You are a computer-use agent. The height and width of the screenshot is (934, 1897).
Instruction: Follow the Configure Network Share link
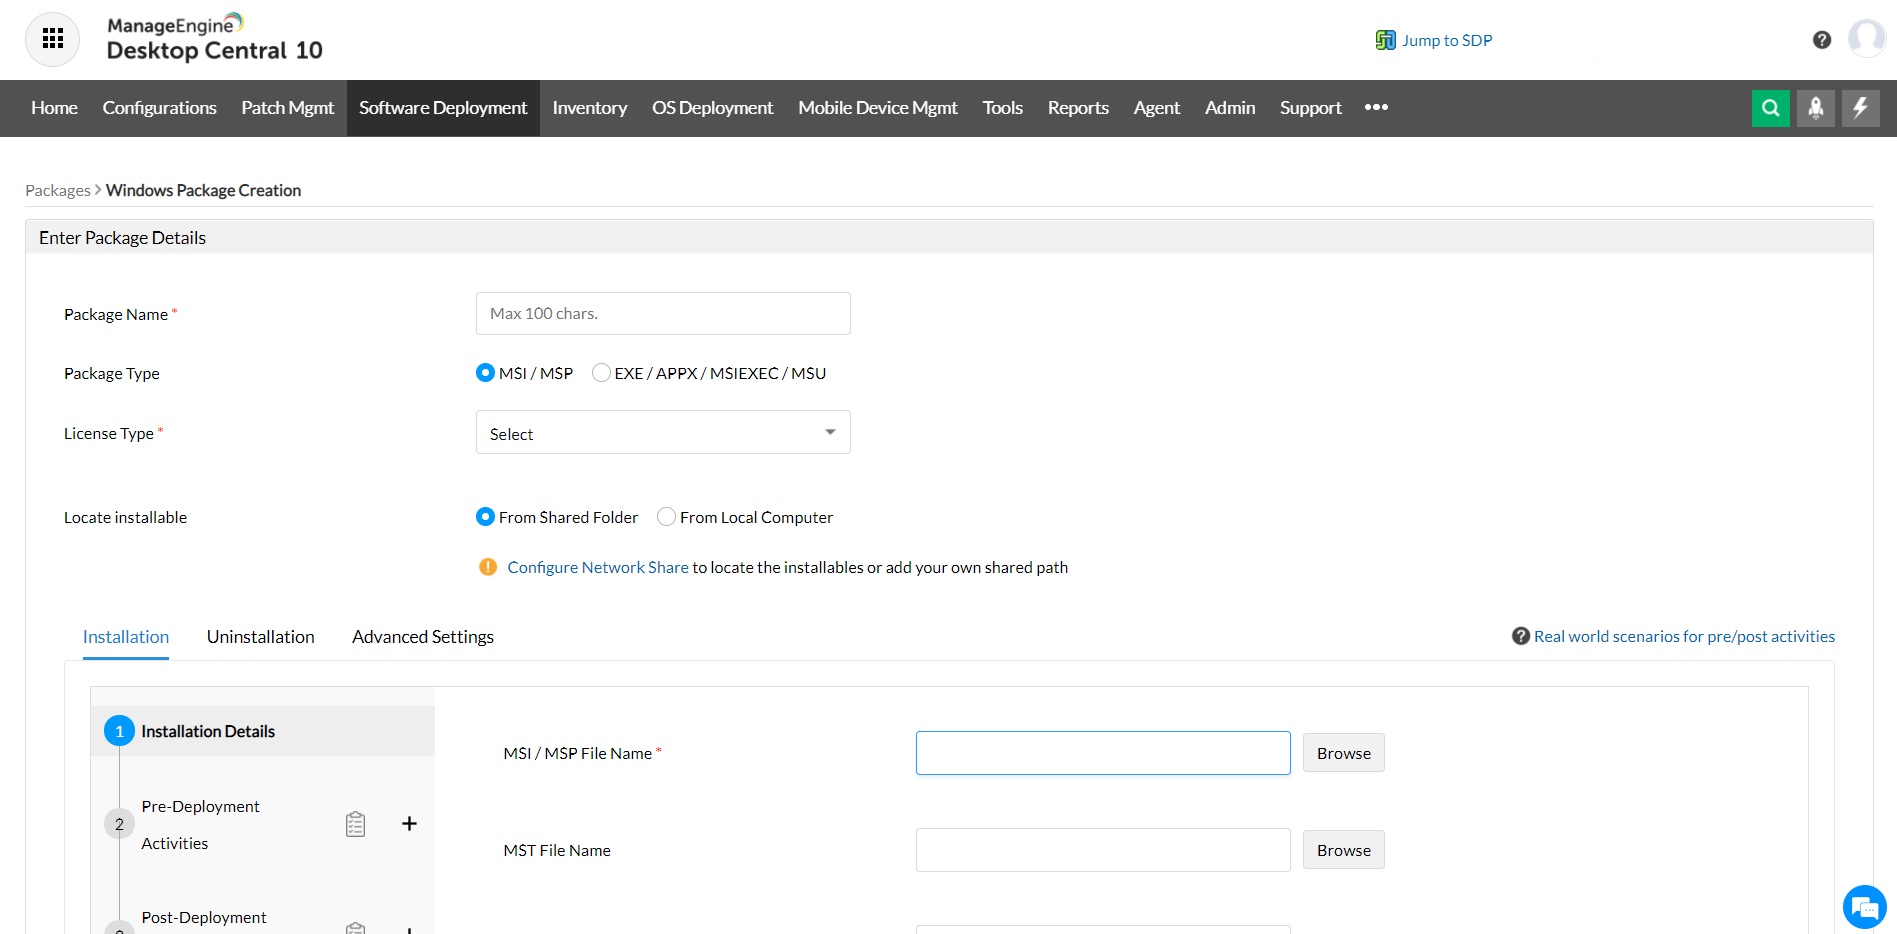(597, 567)
